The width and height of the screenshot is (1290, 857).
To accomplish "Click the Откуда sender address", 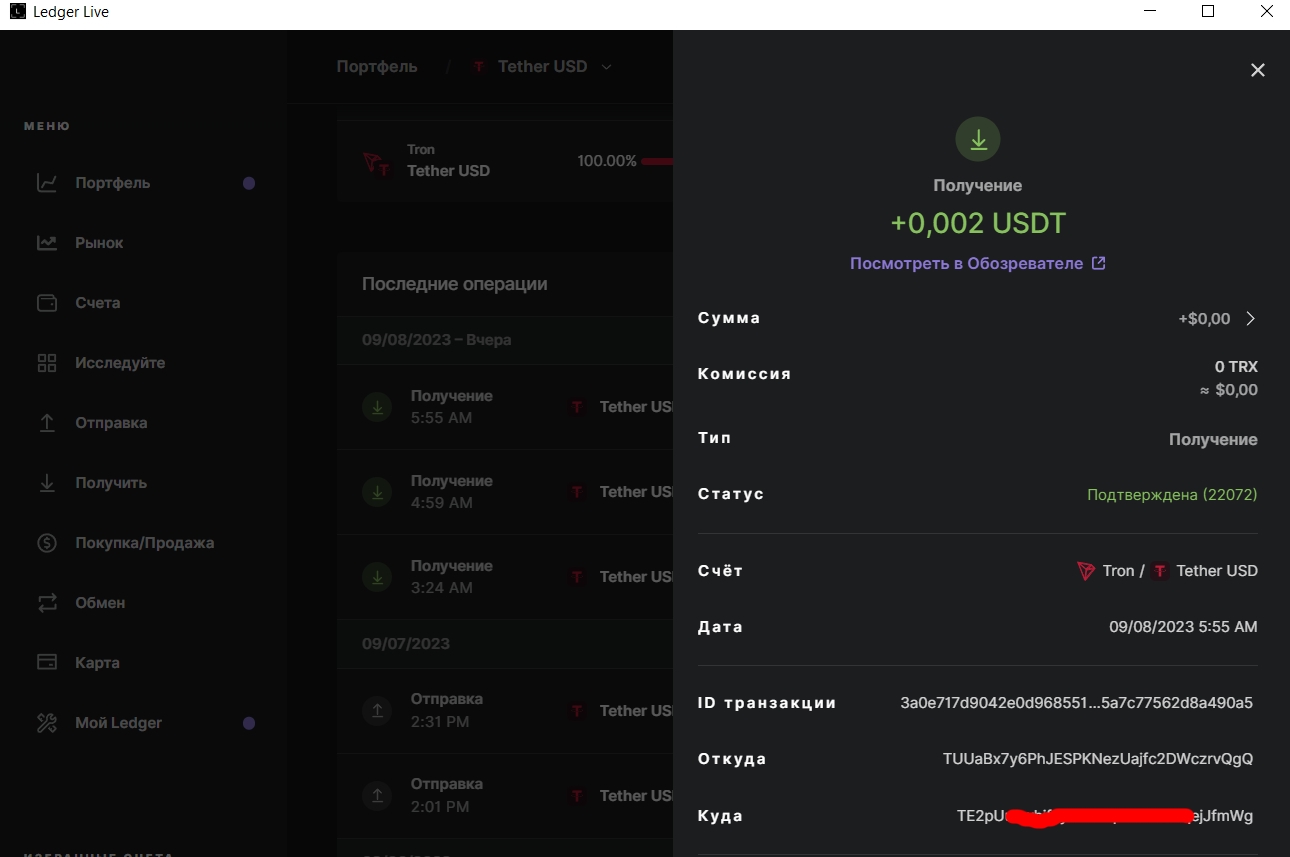I will pyautogui.click(x=1098, y=759).
